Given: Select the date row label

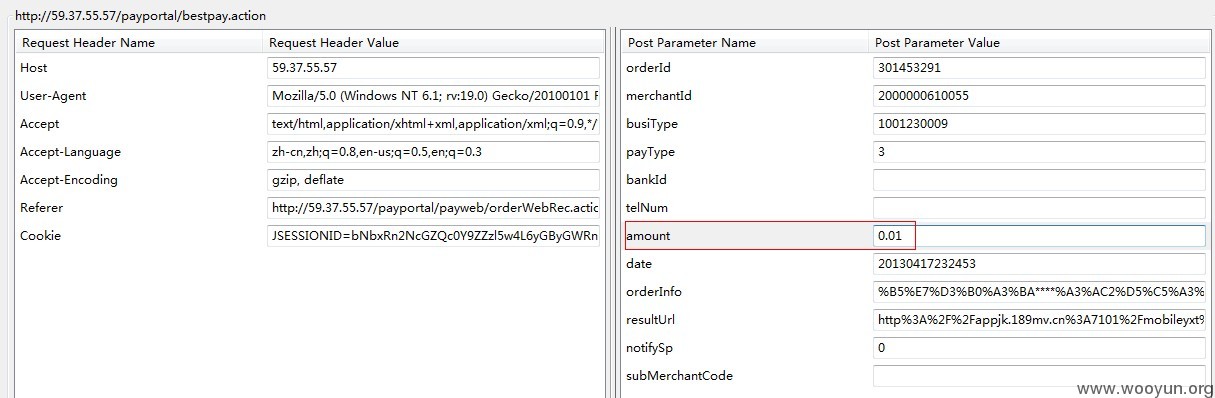Looking at the screenshot, I should coord(639,264).
